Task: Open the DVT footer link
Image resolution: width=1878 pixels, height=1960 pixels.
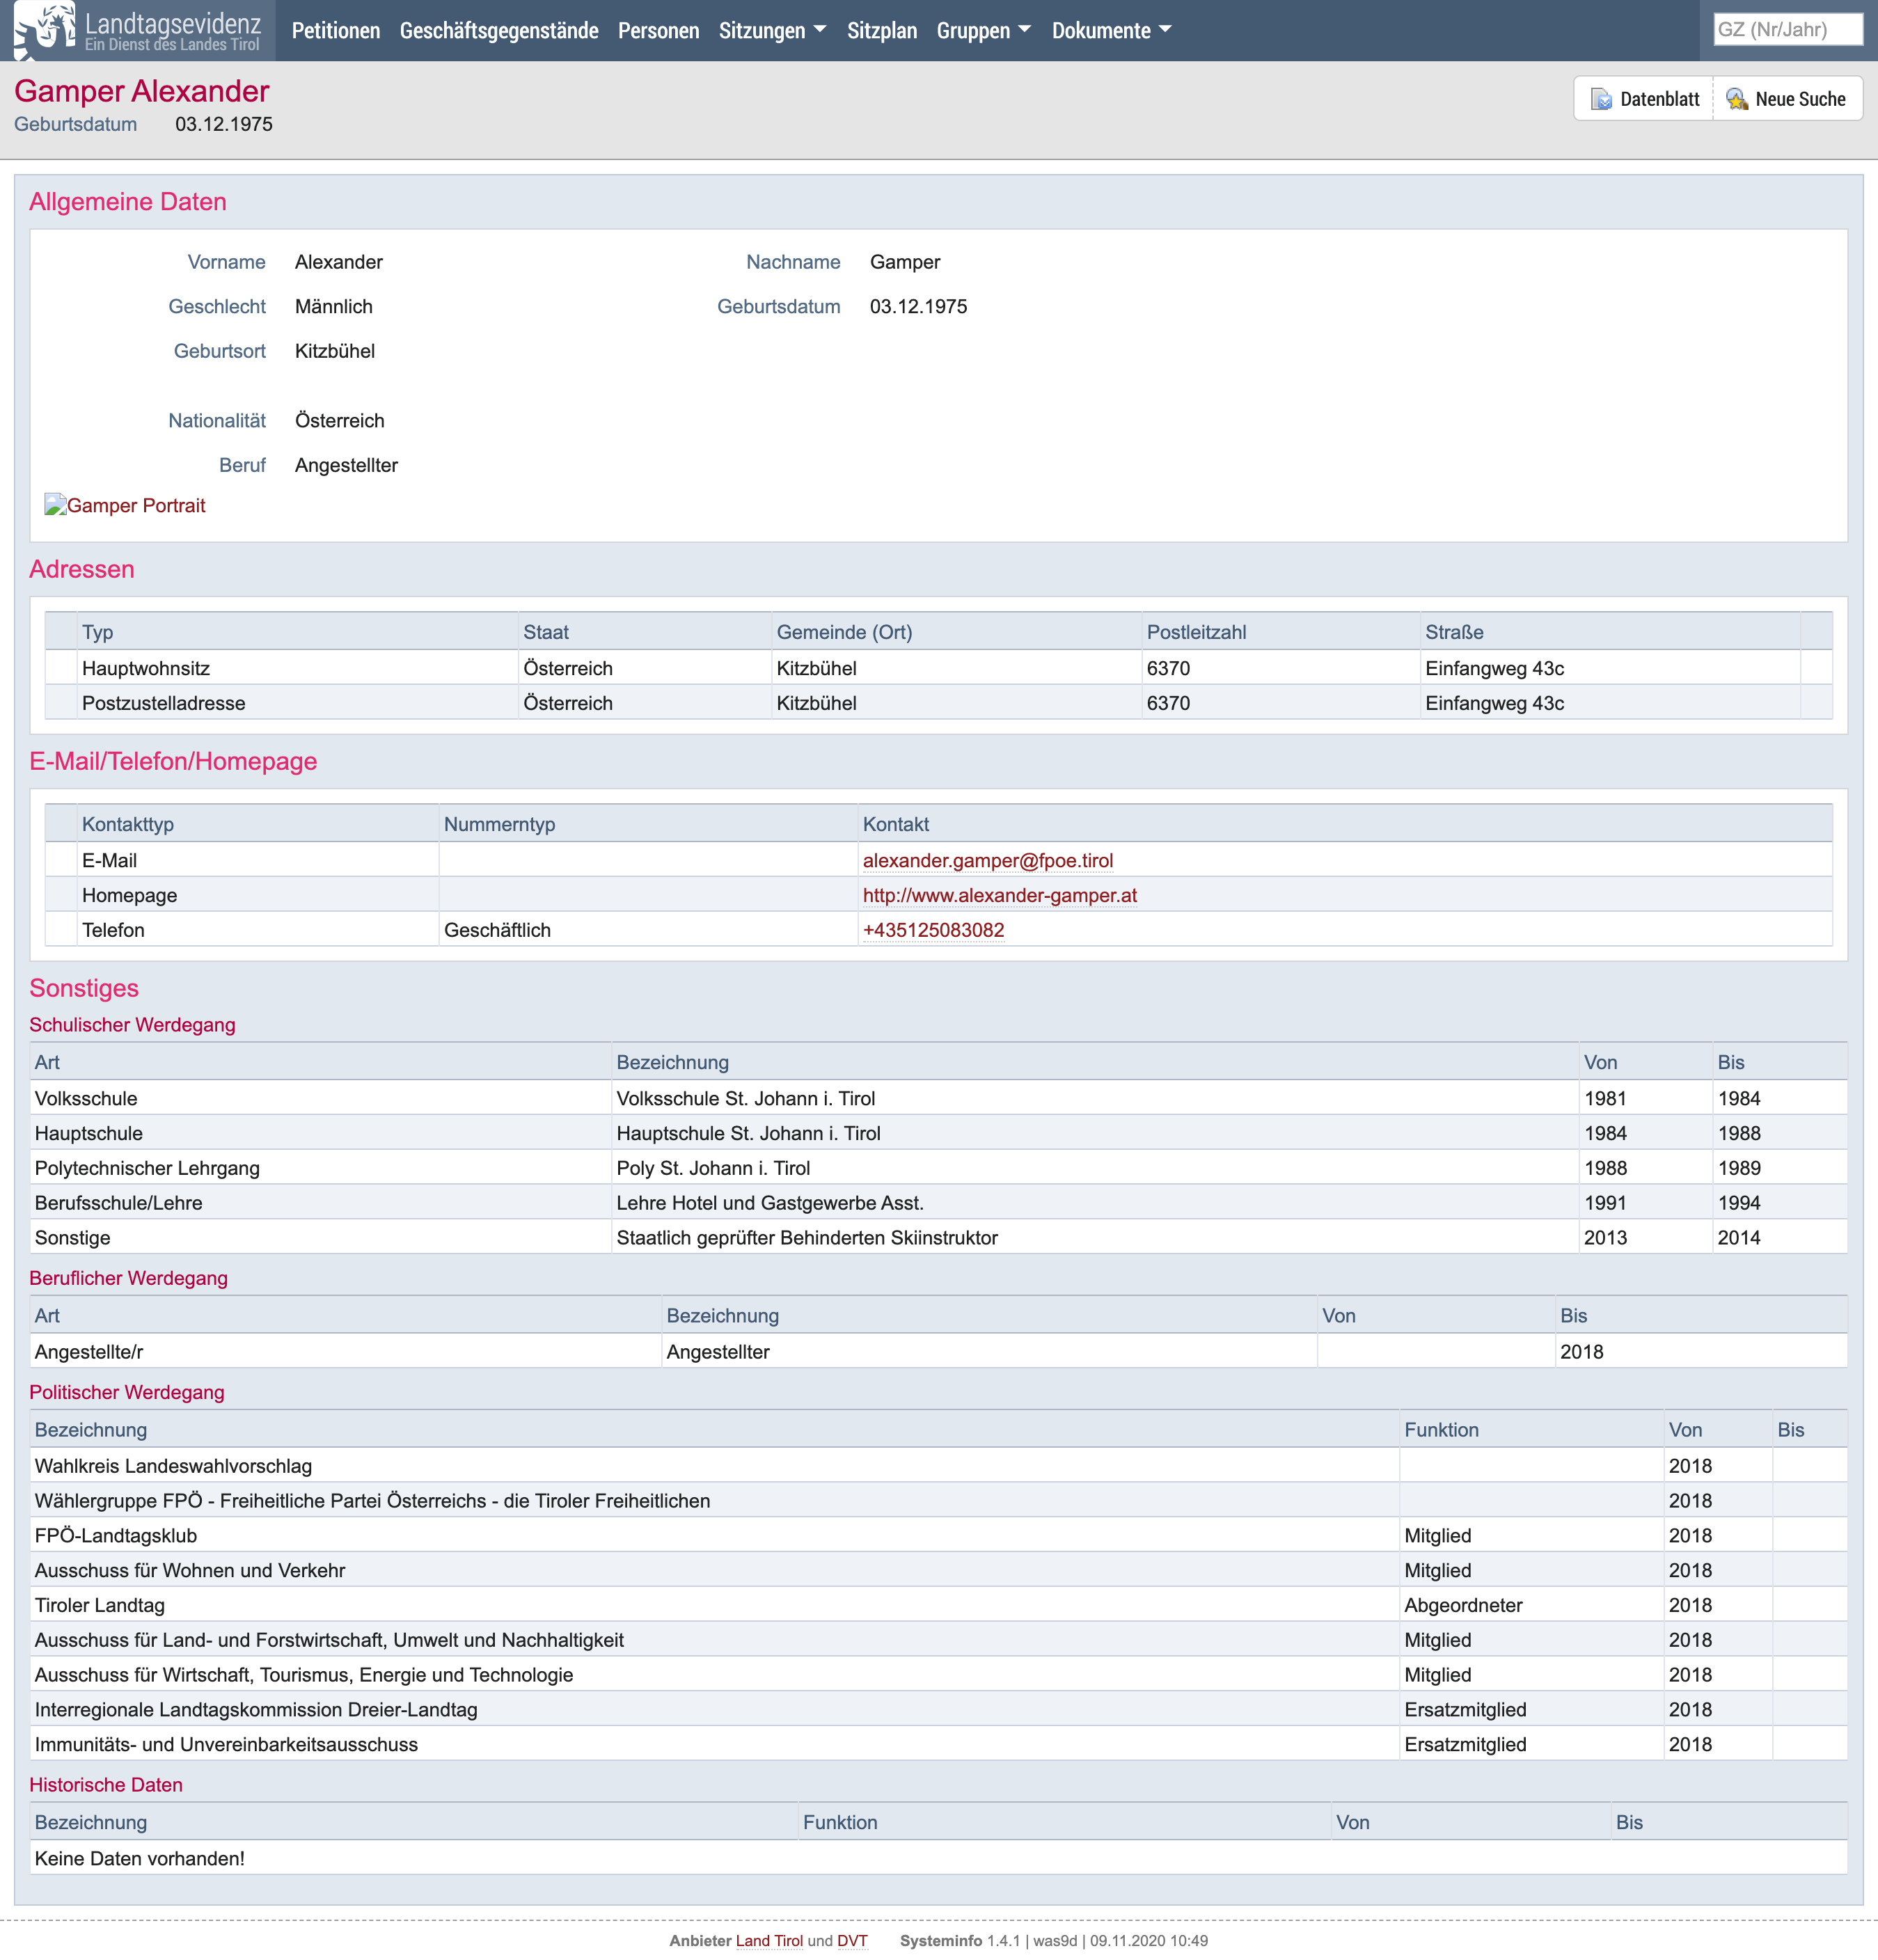Action: [x=852, y=1940]
